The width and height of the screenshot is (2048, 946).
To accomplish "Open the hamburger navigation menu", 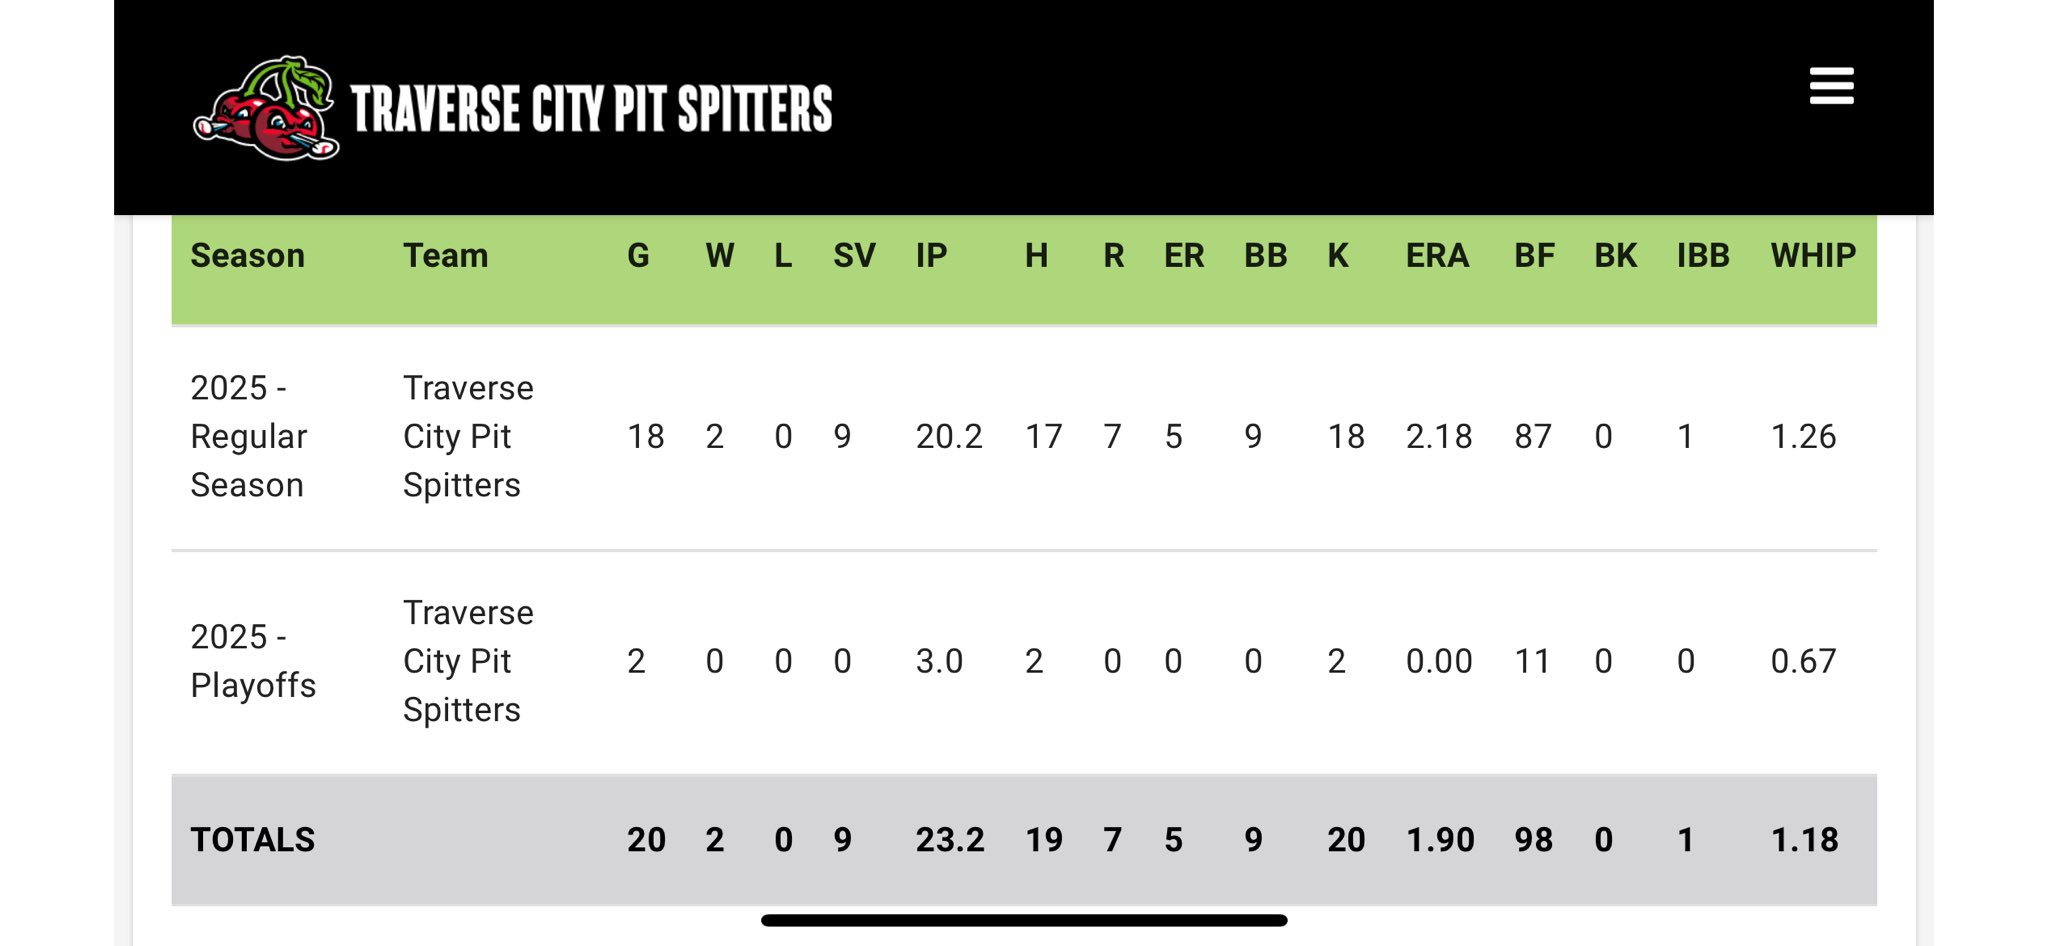I will [1831, 86].
